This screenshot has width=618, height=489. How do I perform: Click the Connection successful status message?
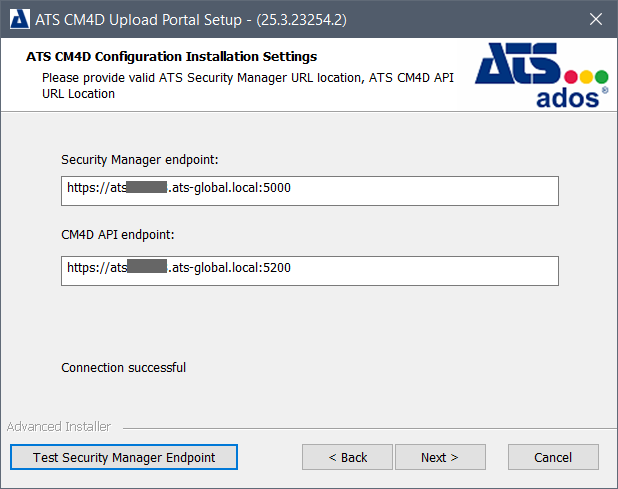pyautogui.click(x=123, y=367)
